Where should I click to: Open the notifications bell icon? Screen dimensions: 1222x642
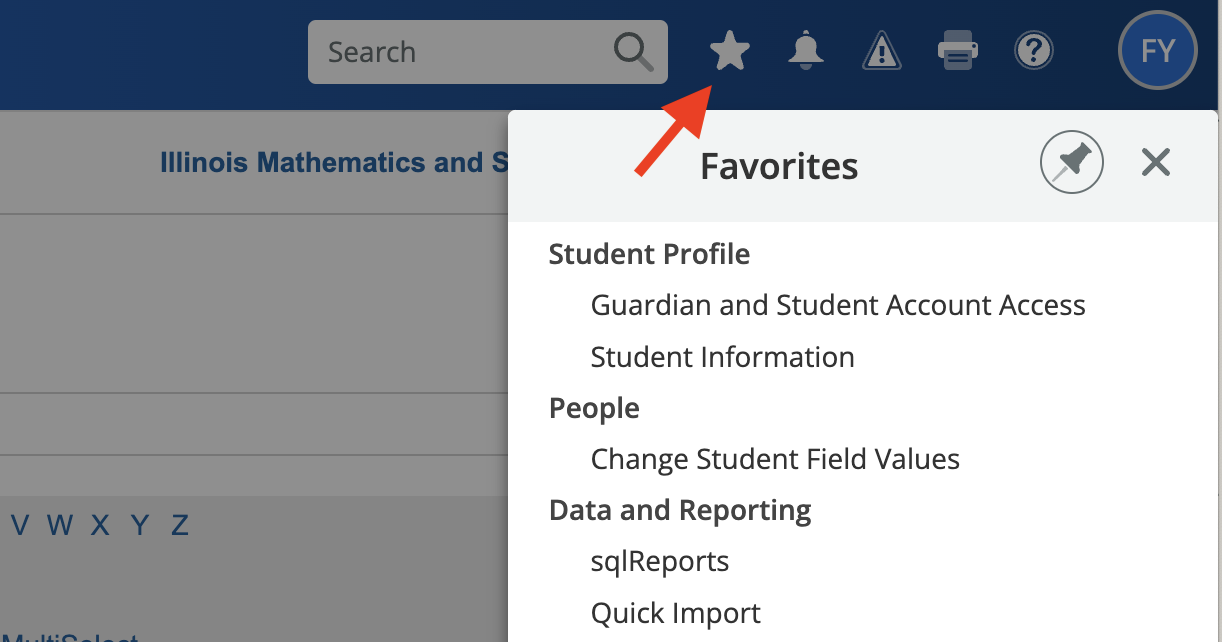click(806, 51)
